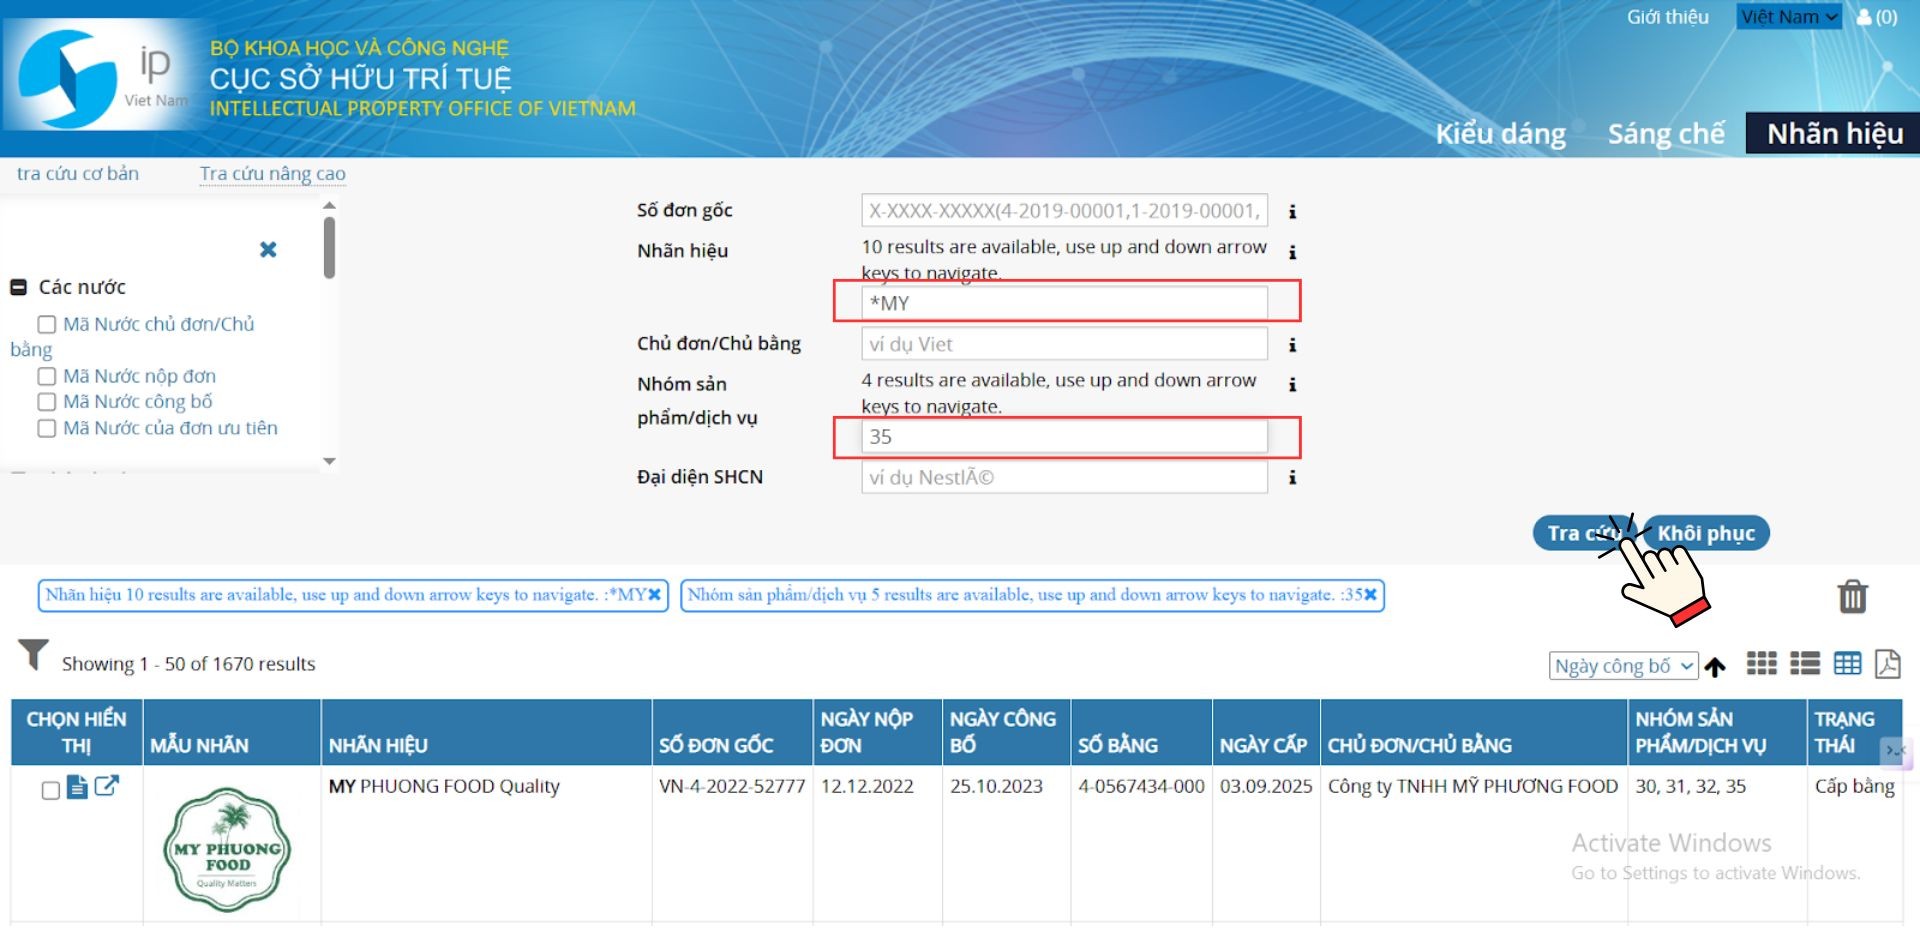This screenshot has width=1920, height=931.
Task: Click the trash delete icon
Action: 1852,597
